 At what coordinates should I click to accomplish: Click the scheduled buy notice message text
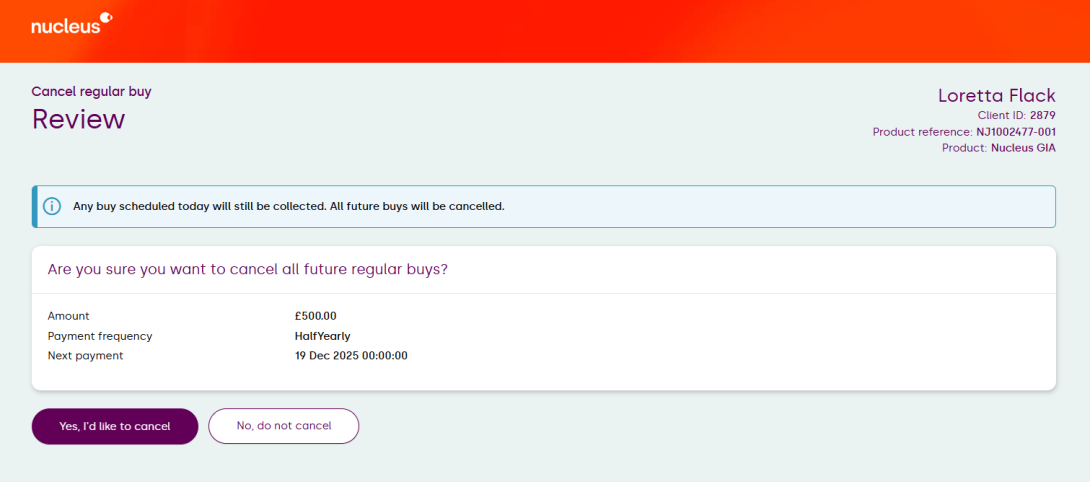pyautogui.click(x=288, y=207)
